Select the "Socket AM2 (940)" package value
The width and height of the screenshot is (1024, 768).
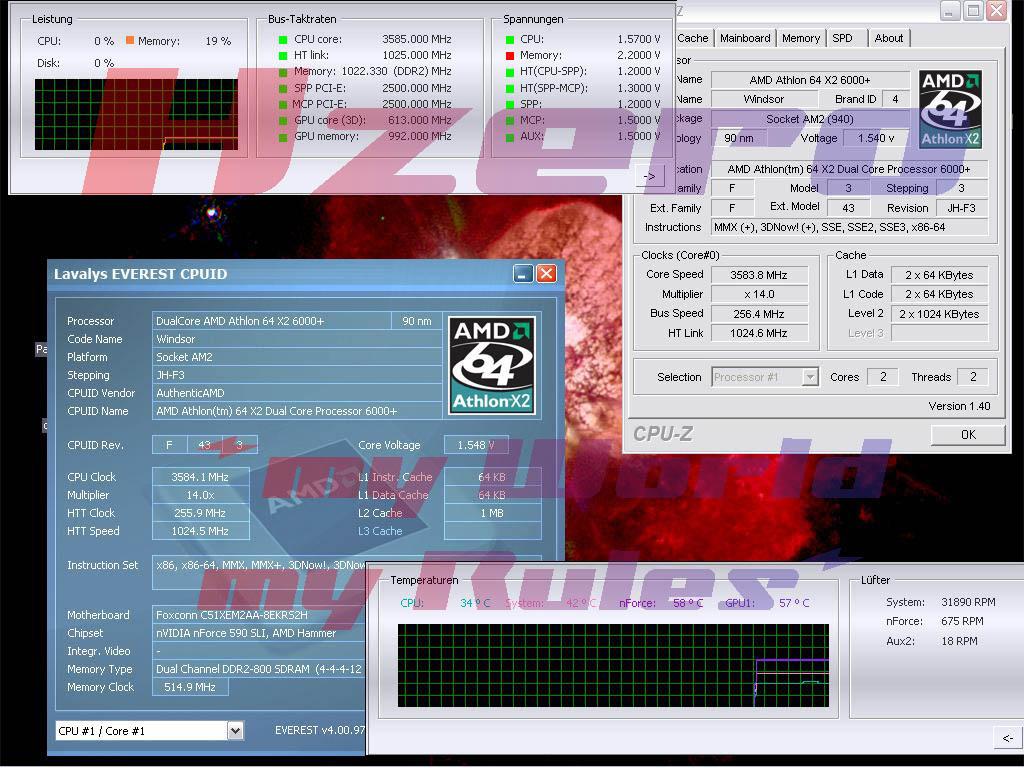[810, 120]
